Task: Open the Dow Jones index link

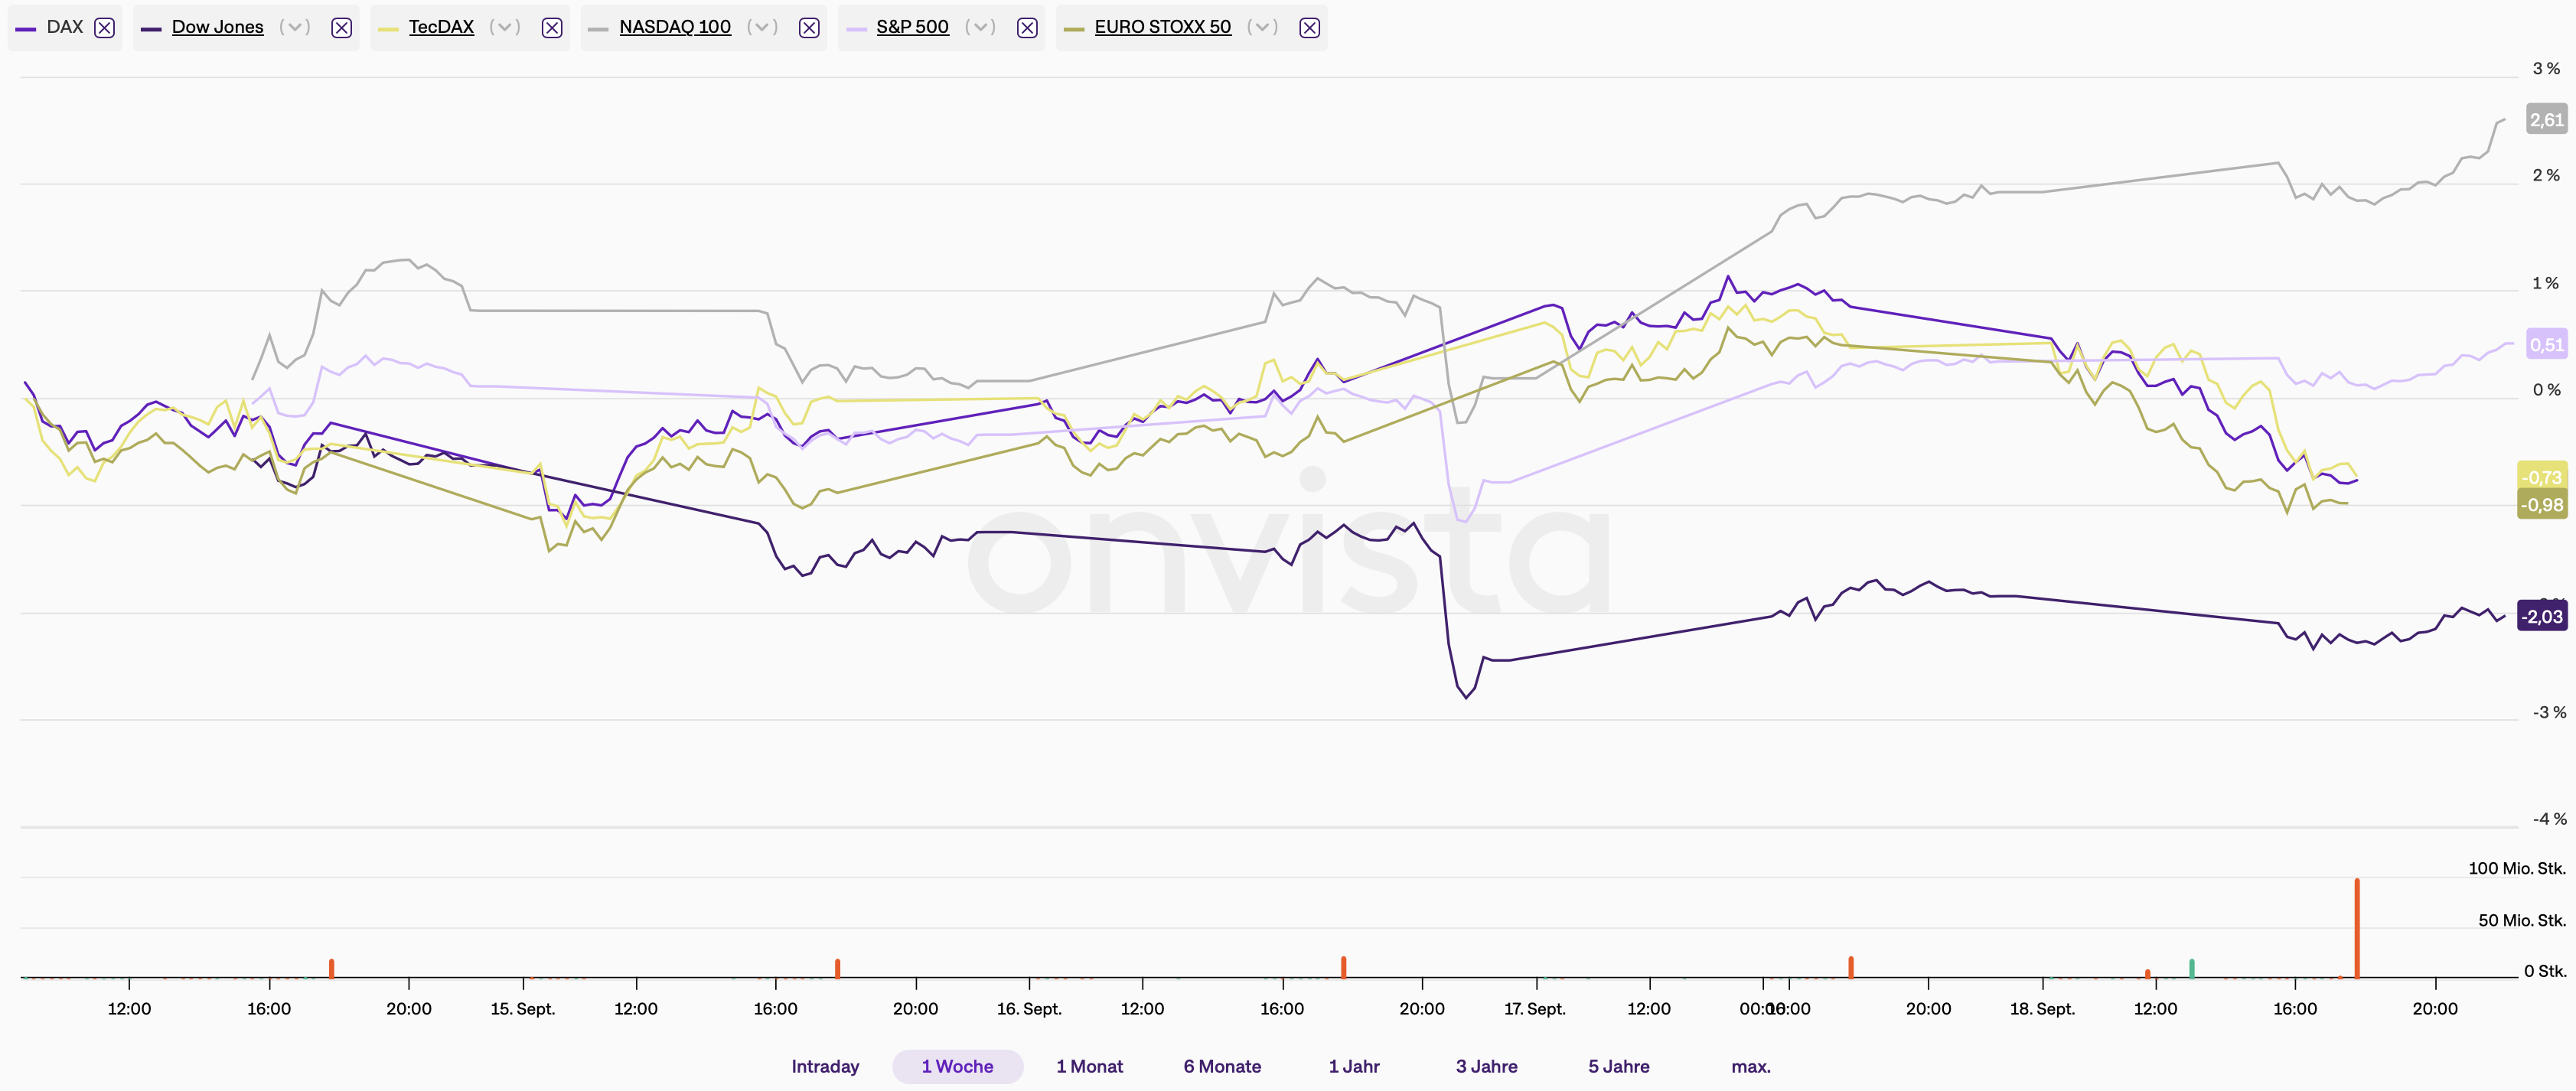Action: coord(218,27)
